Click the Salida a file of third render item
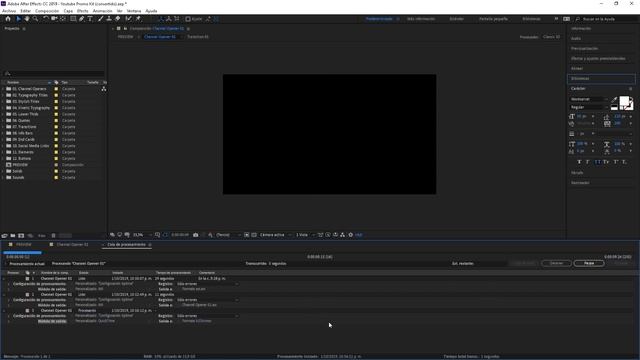The image size is (640, 360). [x=197, y=321]
